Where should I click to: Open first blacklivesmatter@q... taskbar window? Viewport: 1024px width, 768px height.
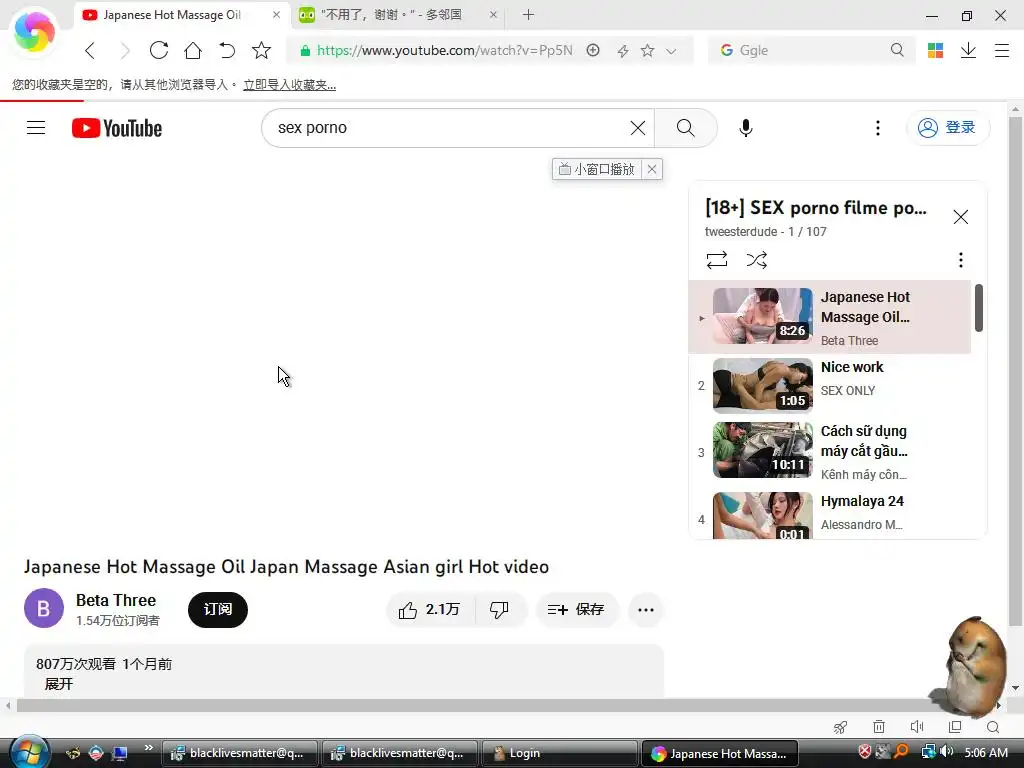240,753
